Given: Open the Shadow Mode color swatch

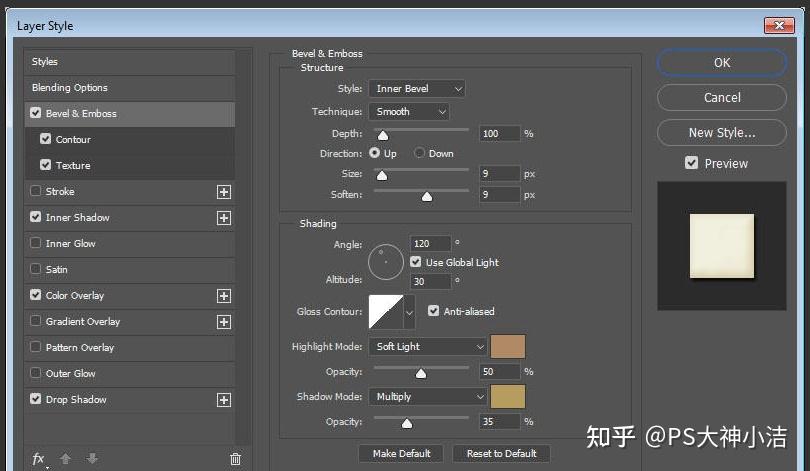Looking at the screenshot, I should (x=508, y=397).
